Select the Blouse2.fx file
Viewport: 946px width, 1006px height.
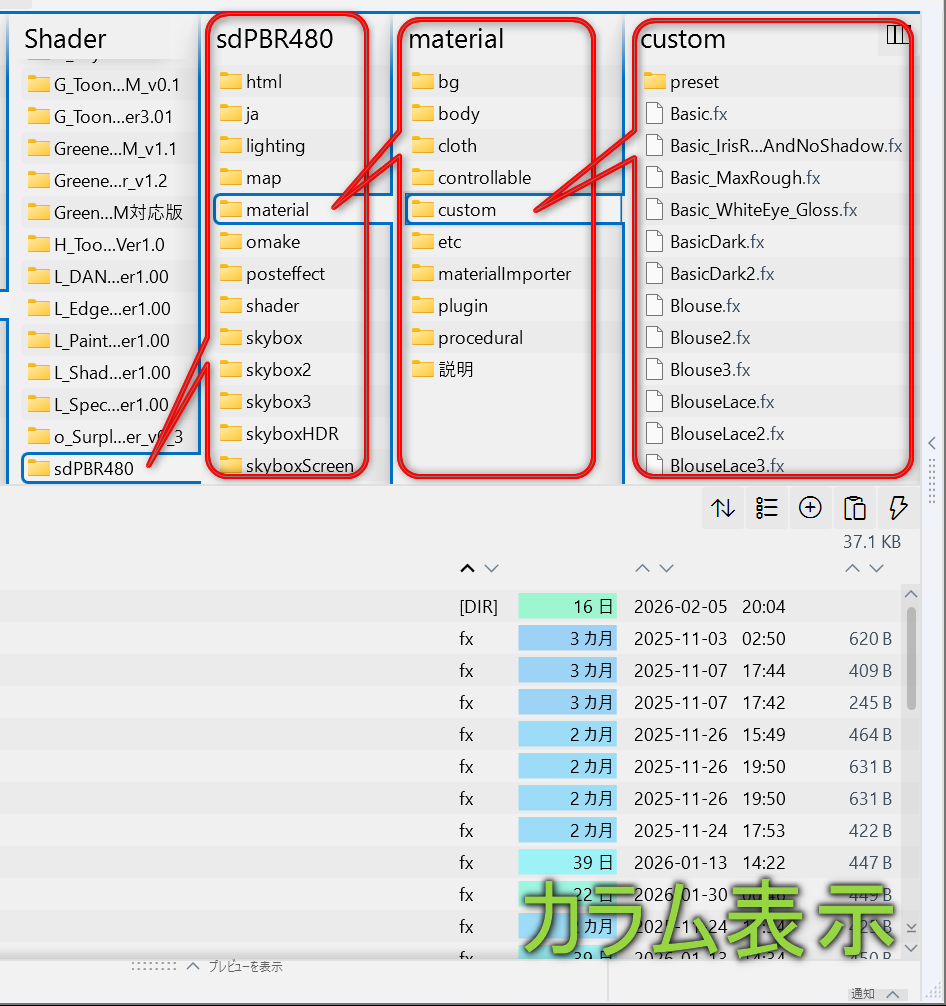click(710, 338)
